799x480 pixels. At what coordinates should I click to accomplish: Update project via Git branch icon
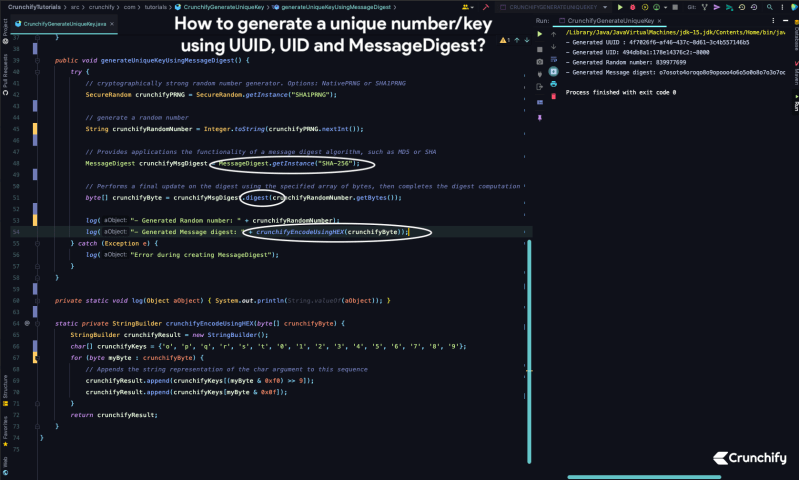pyautogui.click(x=705, y=7)
